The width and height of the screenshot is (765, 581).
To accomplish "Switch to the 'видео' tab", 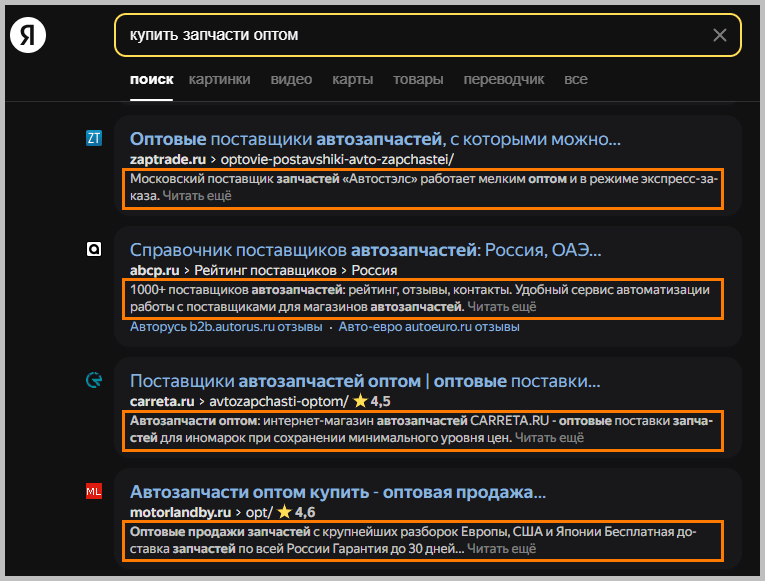I will pyautogui.click(x=291, y=79).
